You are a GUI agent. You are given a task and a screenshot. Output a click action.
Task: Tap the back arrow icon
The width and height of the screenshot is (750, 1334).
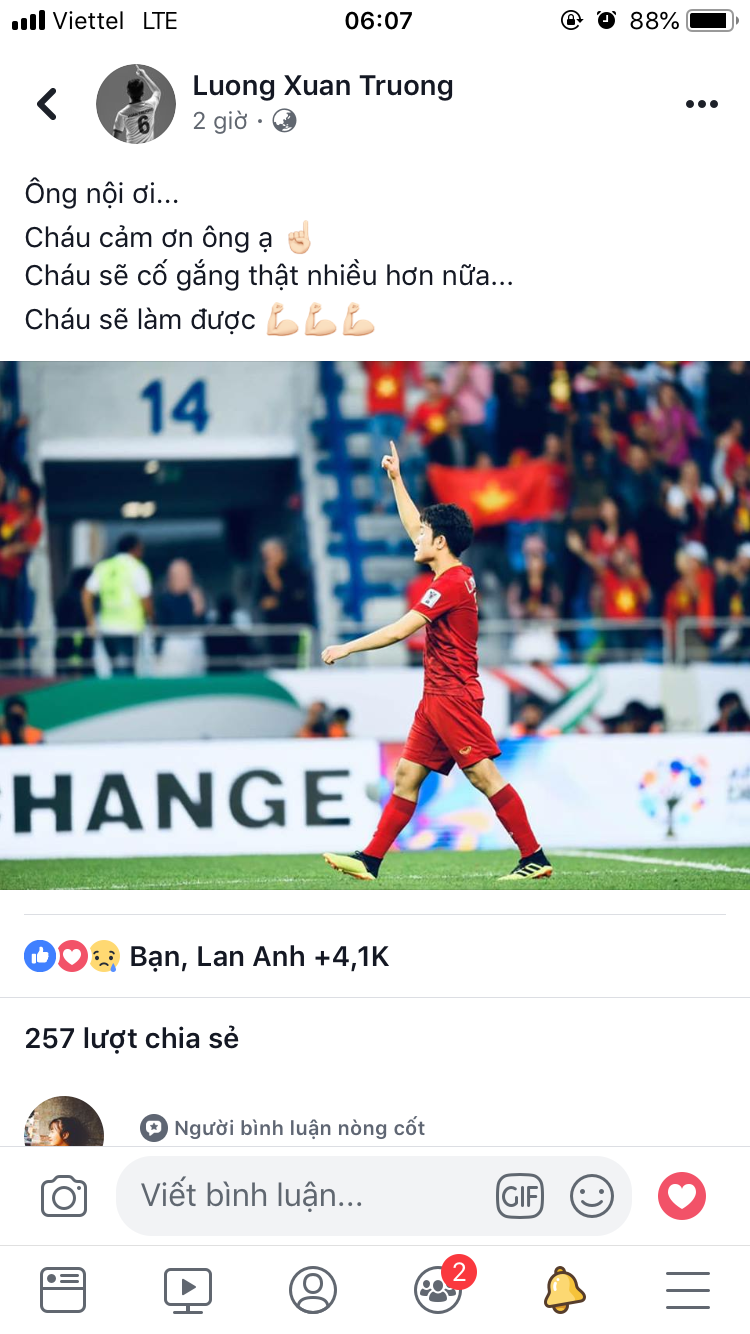pos(47,104)
